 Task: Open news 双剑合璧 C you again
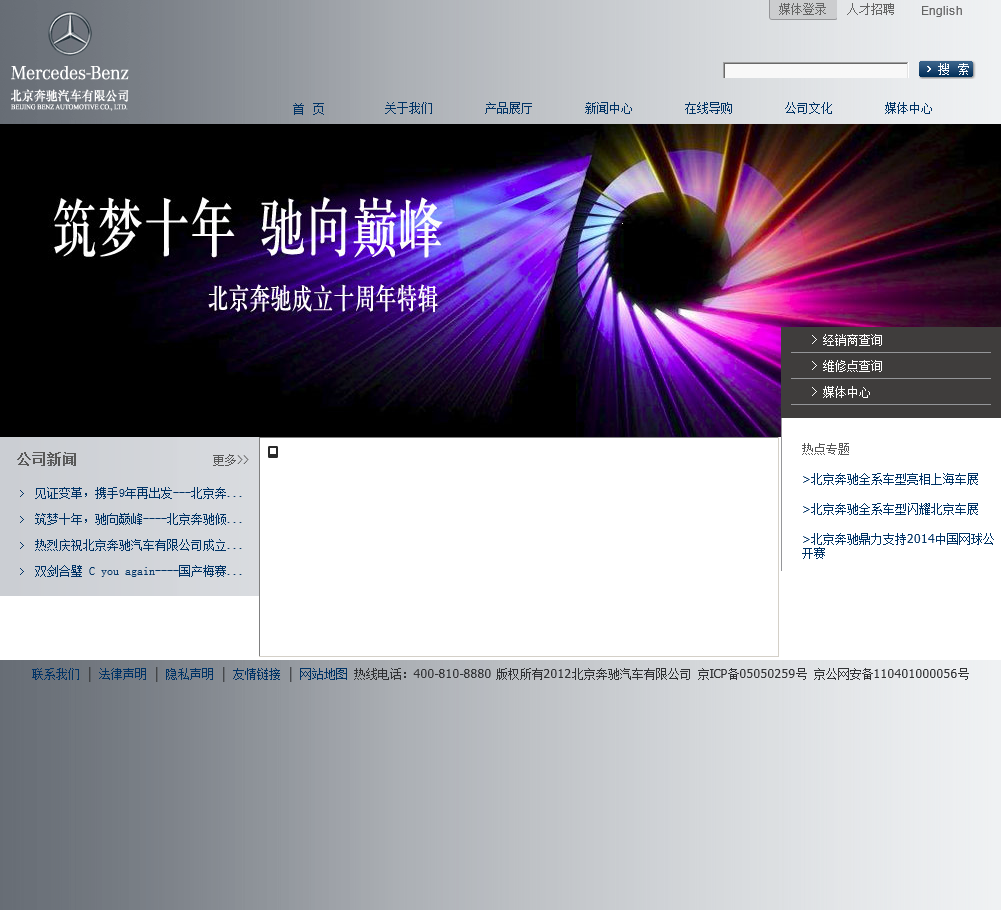click(138, 571)
